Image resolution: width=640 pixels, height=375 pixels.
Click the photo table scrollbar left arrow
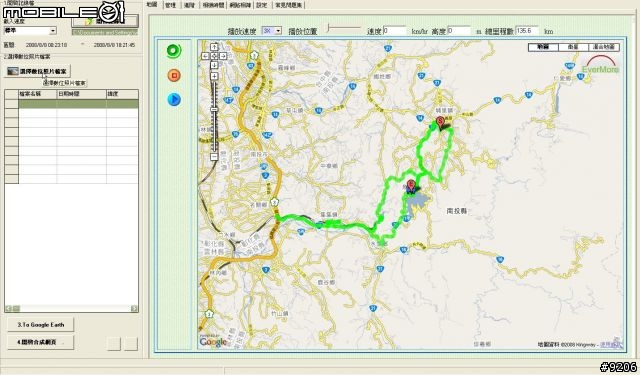pyautogui.click(x=8, y=309)
